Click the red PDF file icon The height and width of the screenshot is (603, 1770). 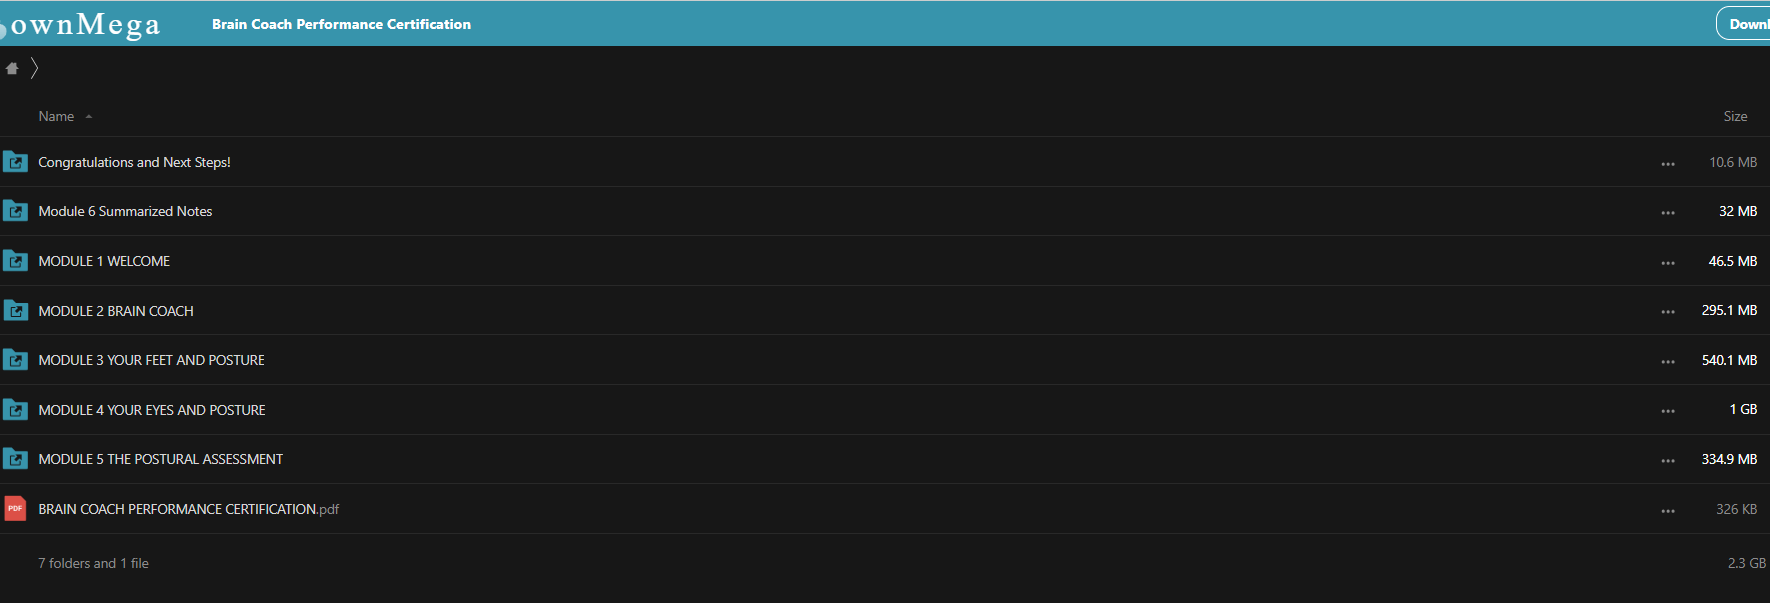click(x=15, y=509)
